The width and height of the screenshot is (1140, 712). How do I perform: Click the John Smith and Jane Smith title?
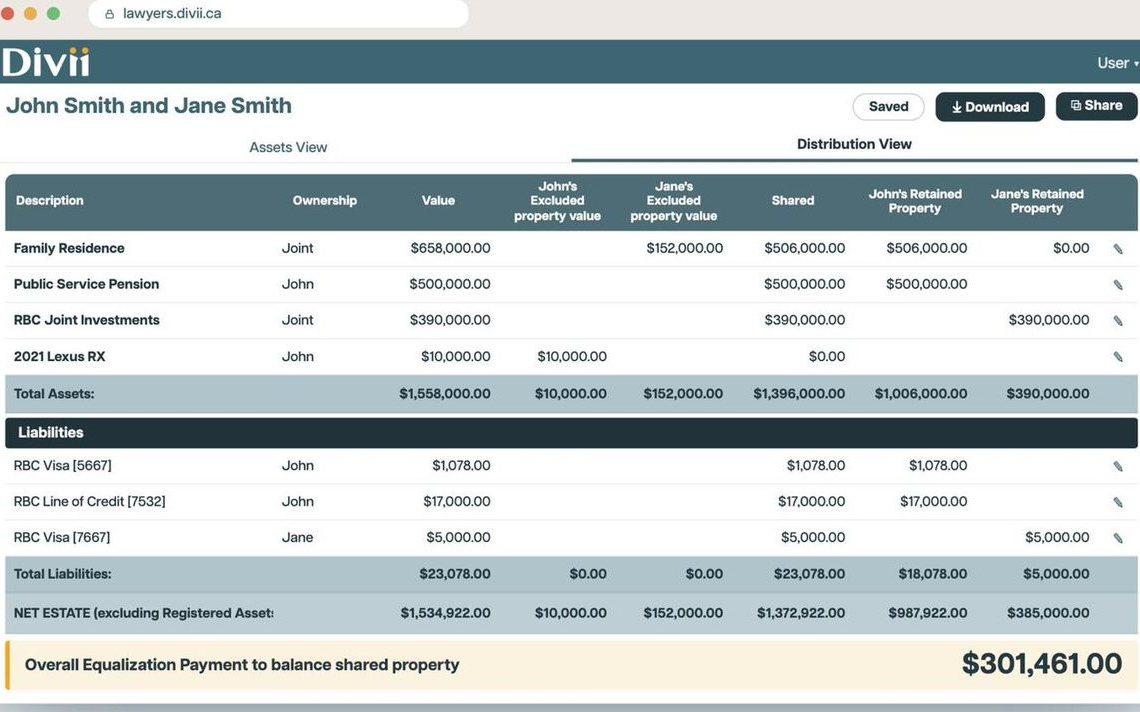tap(149, 105)
